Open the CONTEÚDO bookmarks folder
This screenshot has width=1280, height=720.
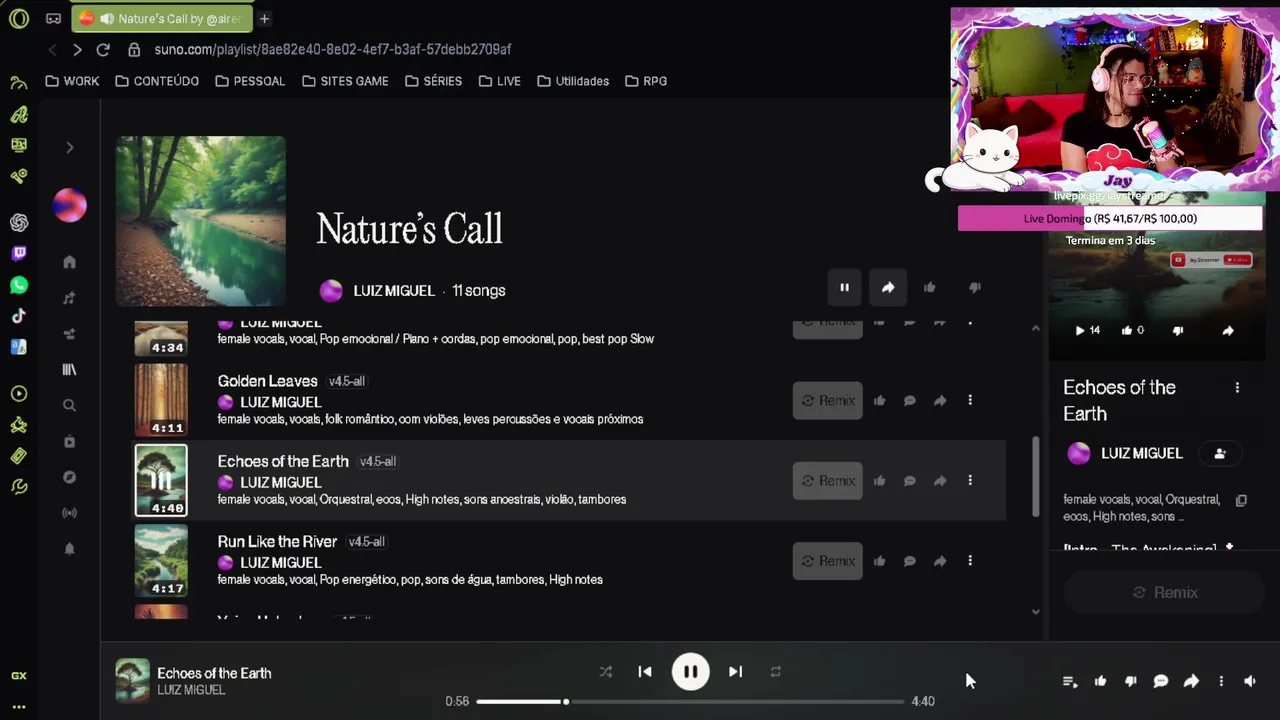(157, 81)
